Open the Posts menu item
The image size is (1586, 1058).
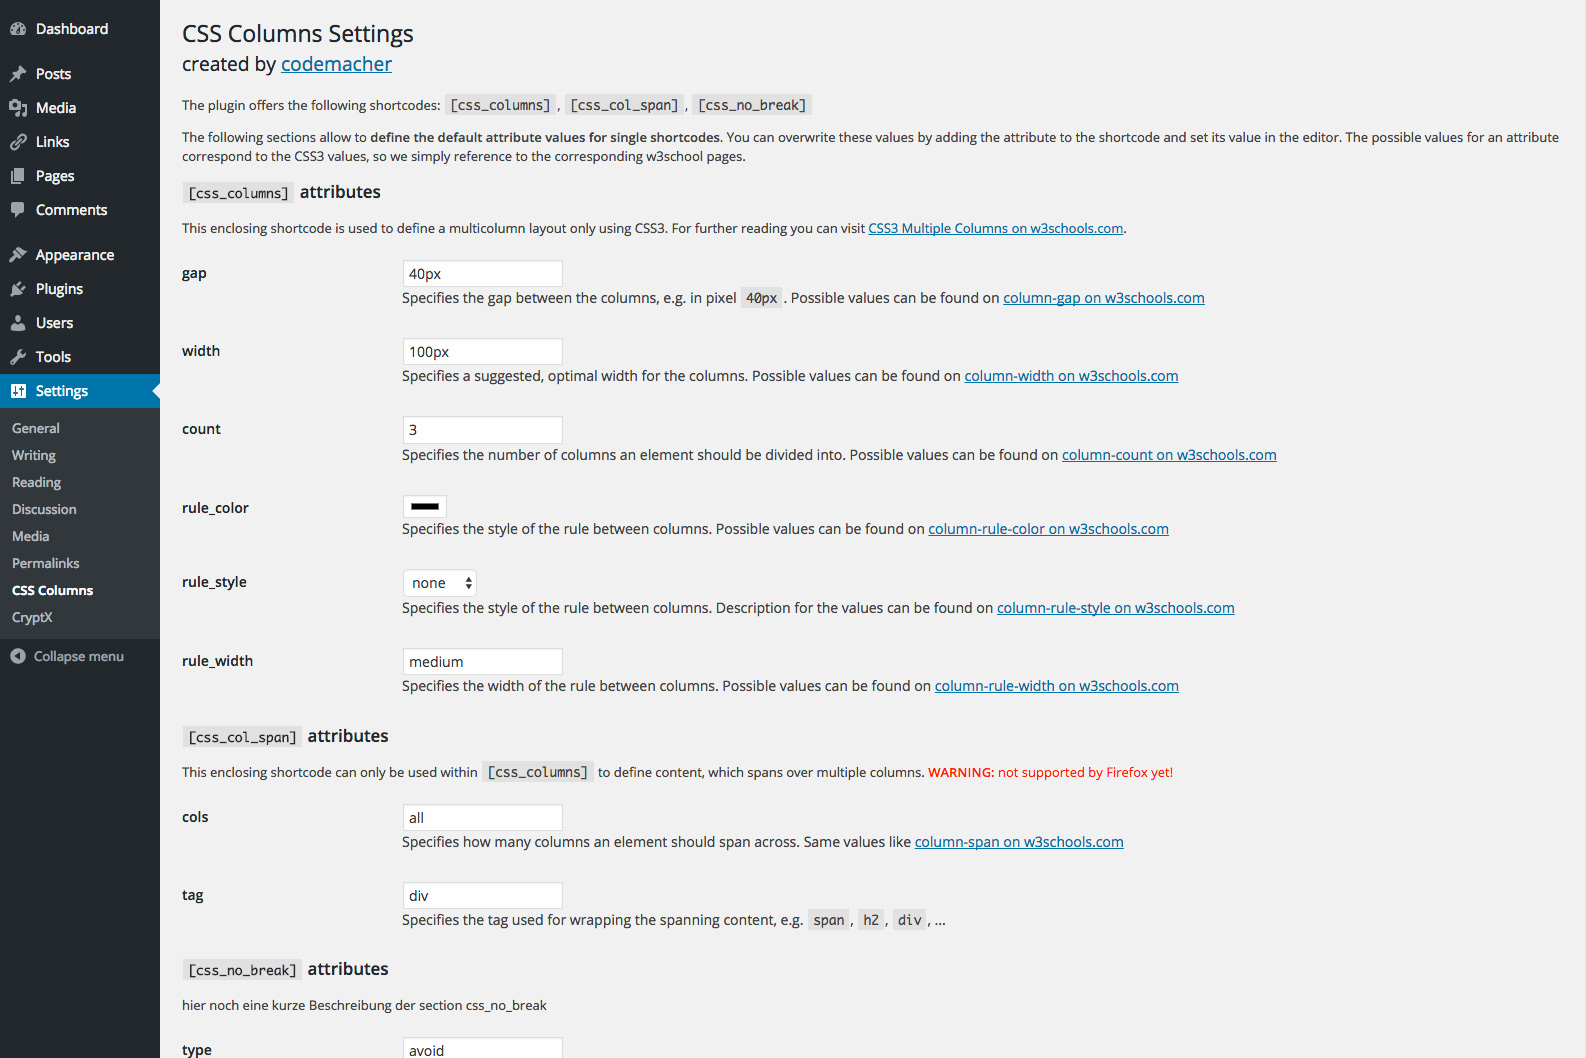[x=80, y=74]
